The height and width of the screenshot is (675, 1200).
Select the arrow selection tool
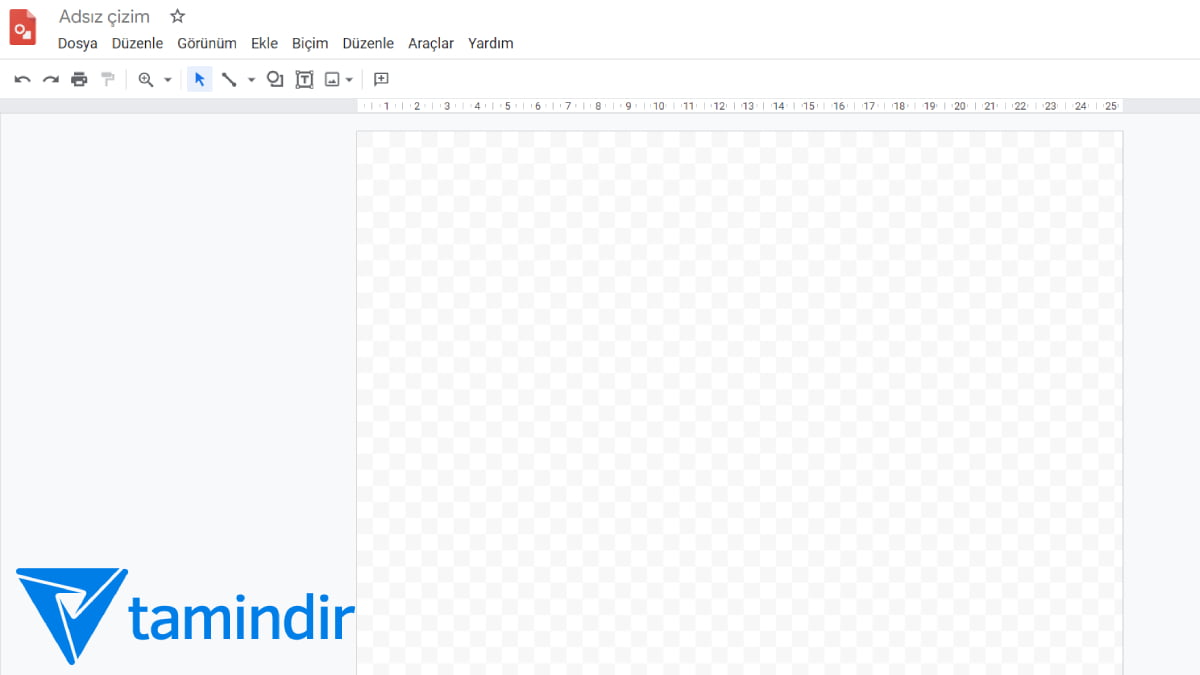pyautogui.click(x=199, y=79)
